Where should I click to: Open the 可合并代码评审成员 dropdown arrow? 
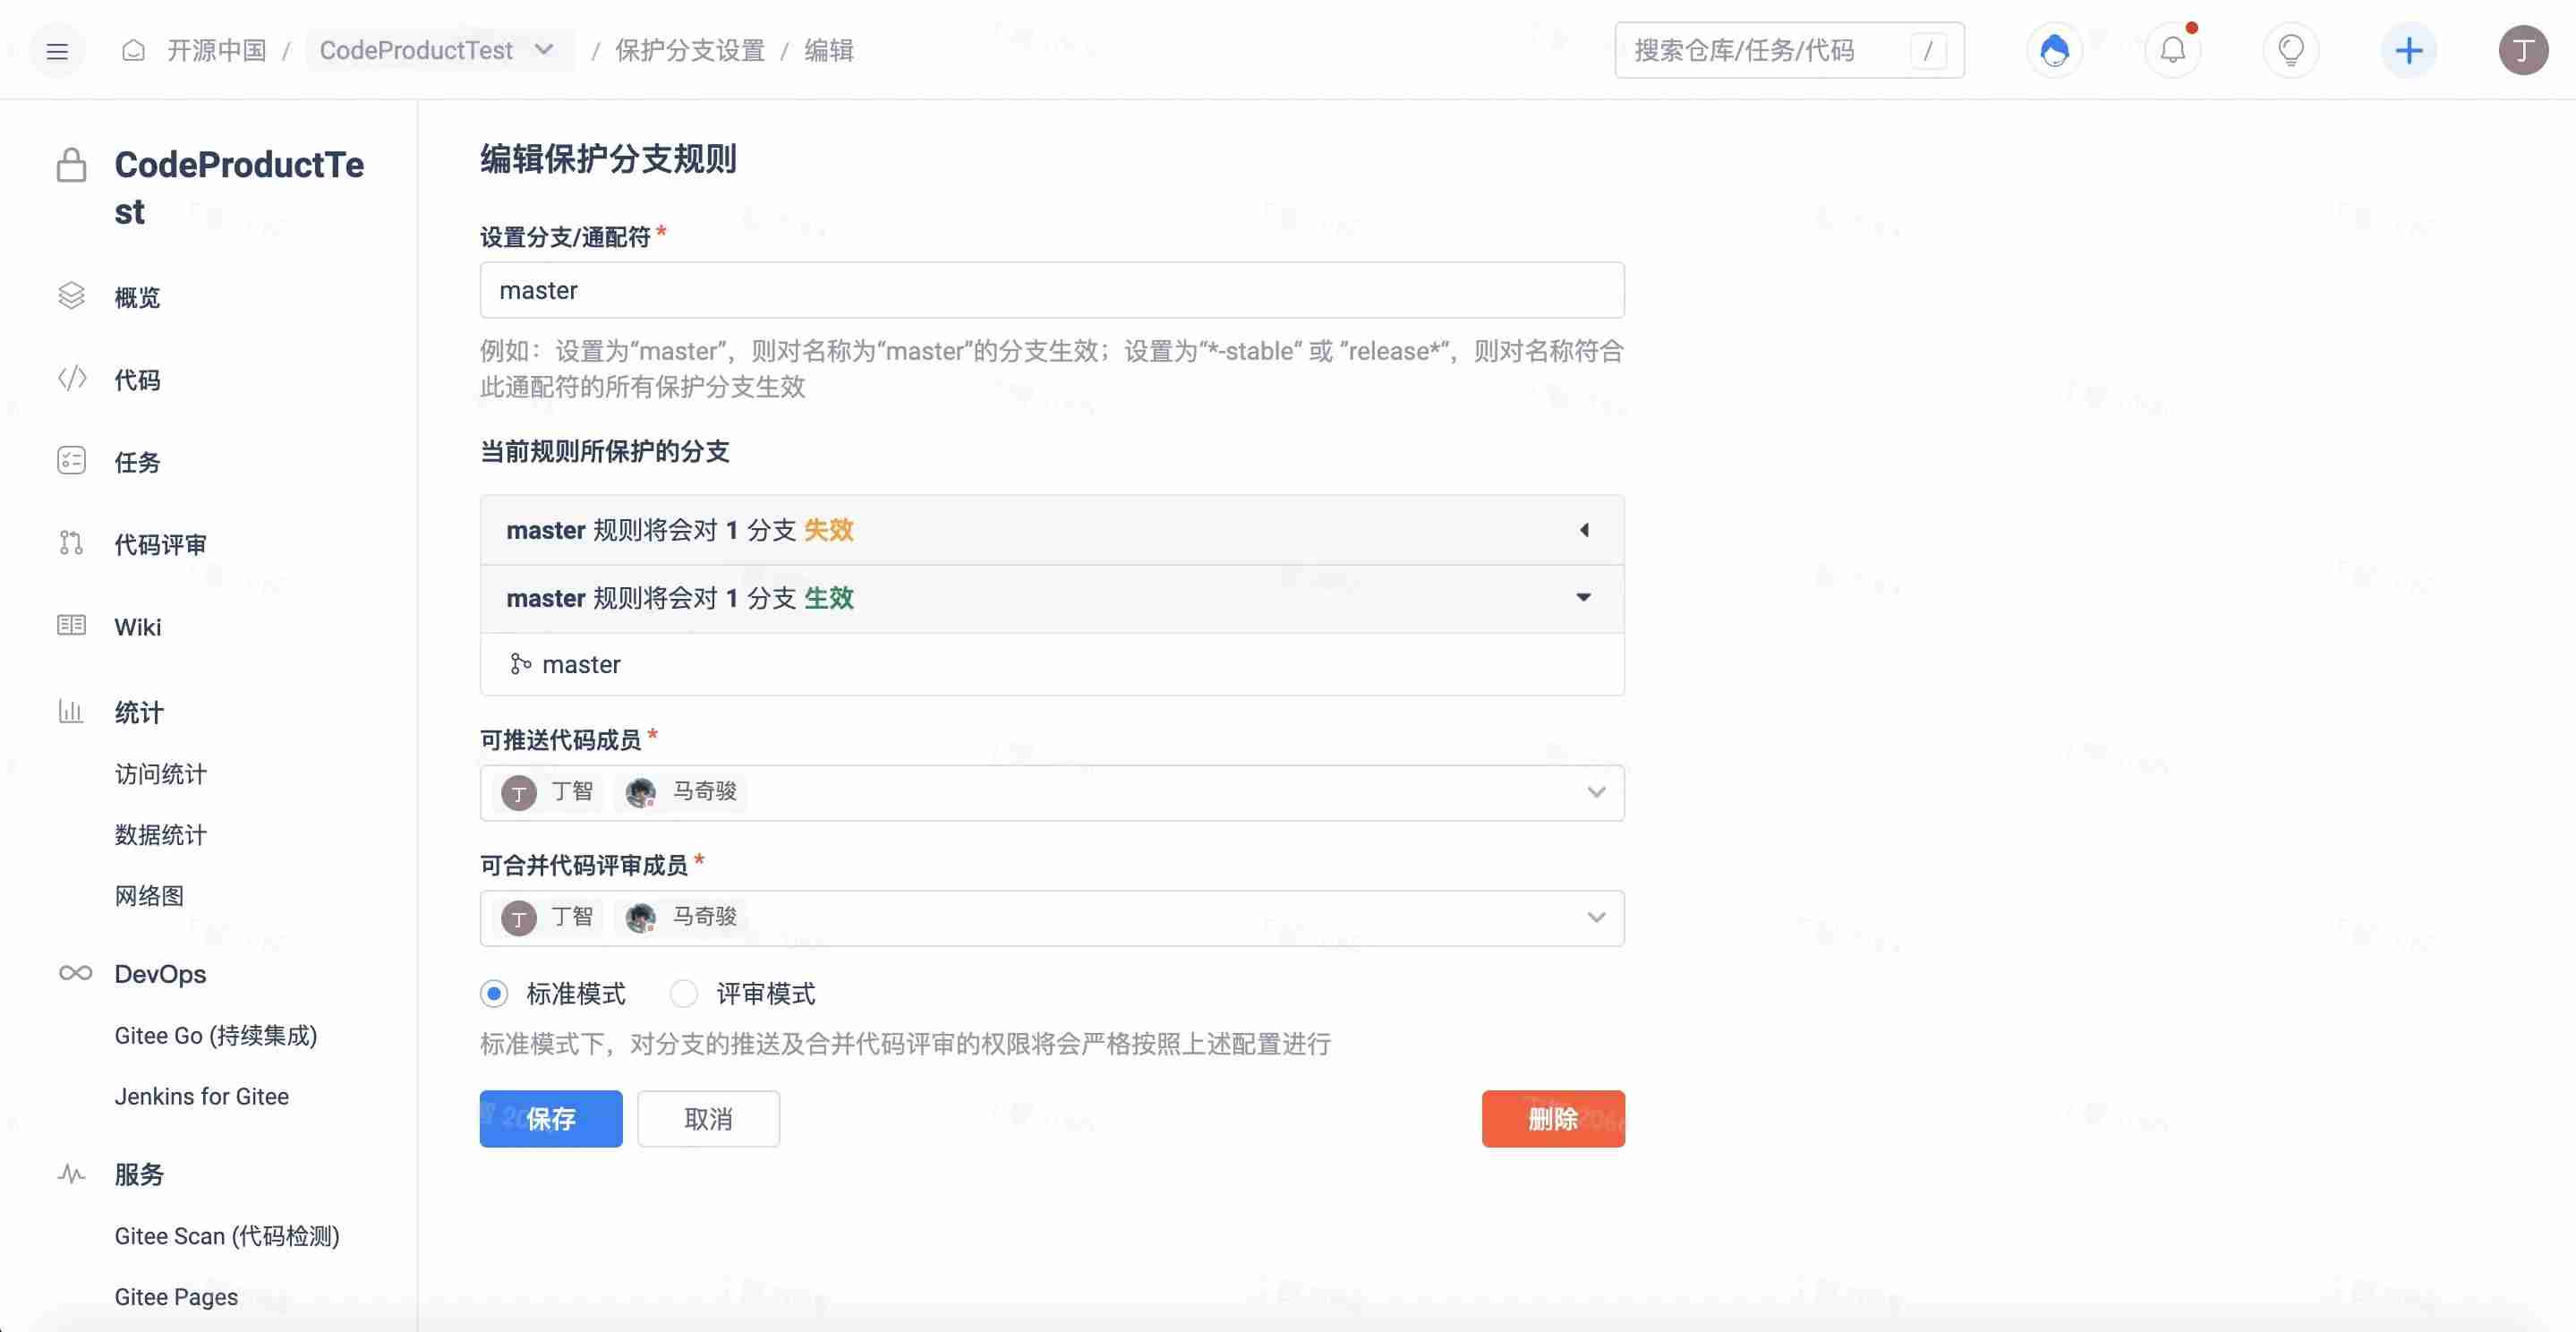1596,918
